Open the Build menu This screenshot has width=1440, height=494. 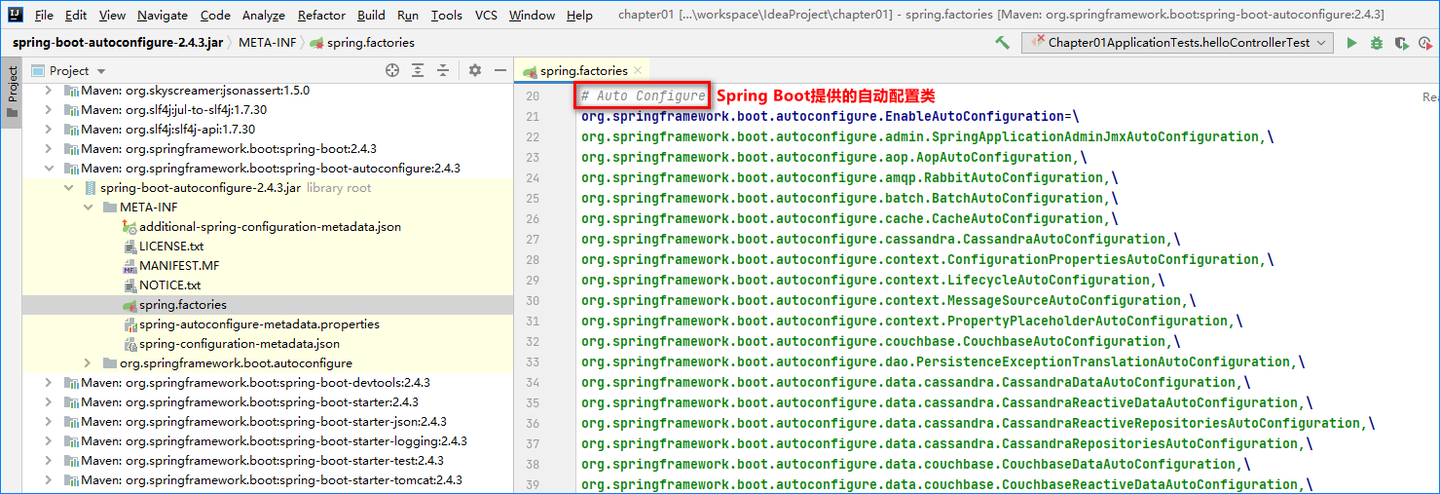[371, 15]
